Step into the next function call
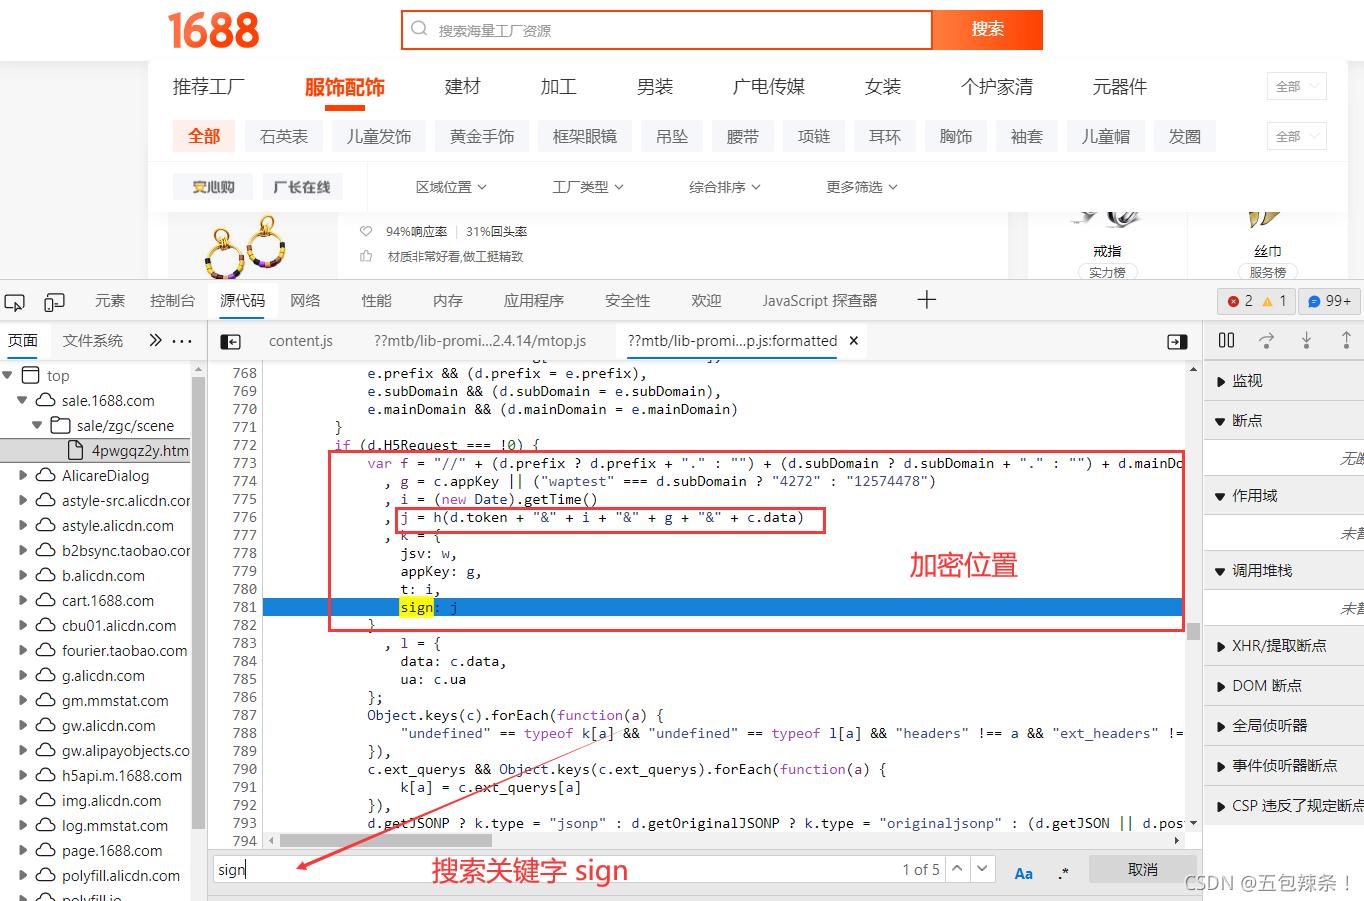This screenshot has height=901, width=1364. [1306, 340]
